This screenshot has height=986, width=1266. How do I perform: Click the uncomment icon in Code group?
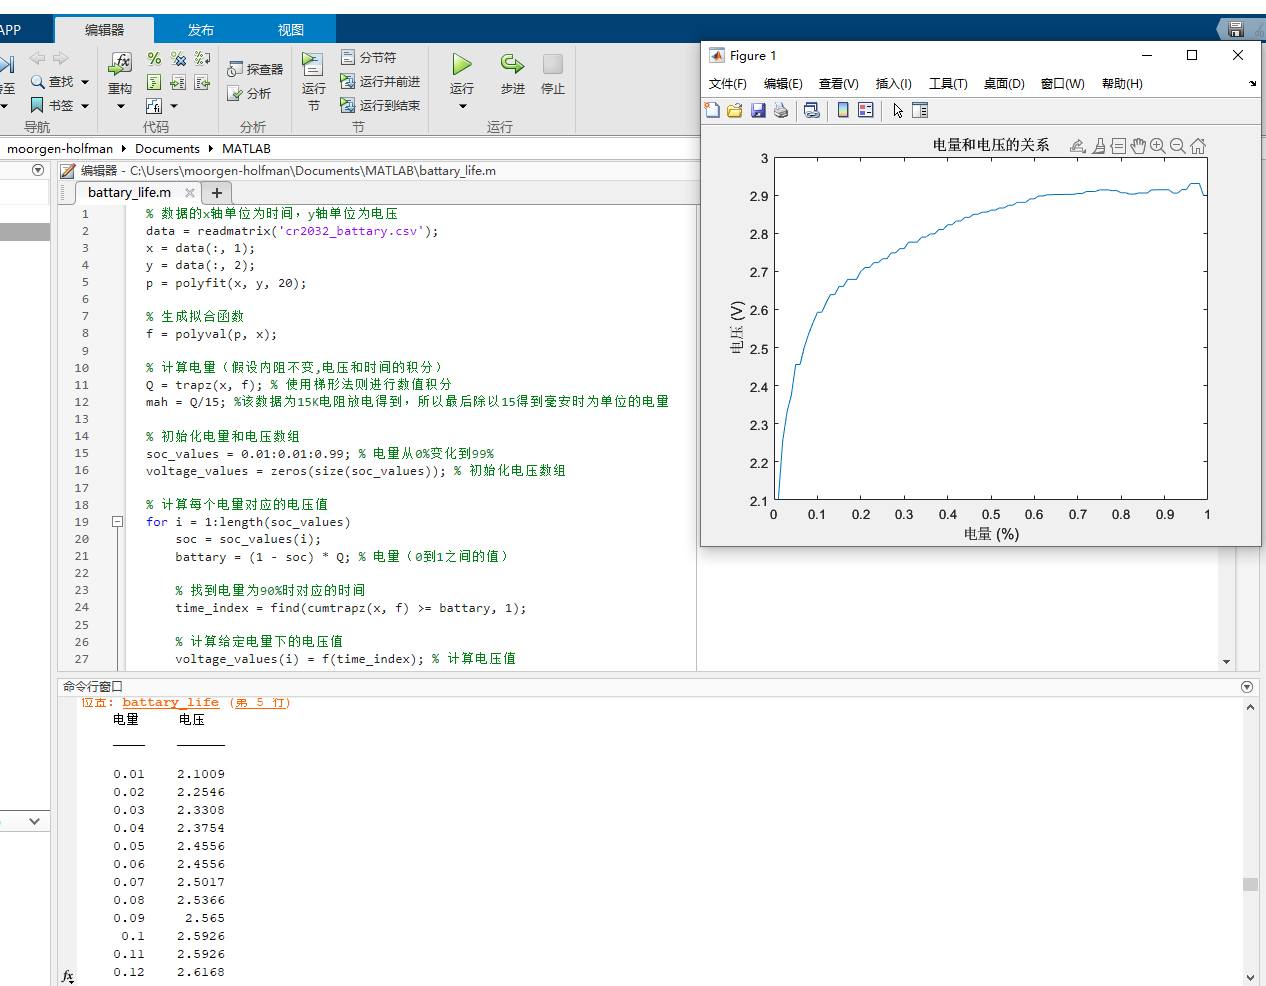tap(178, 59)
